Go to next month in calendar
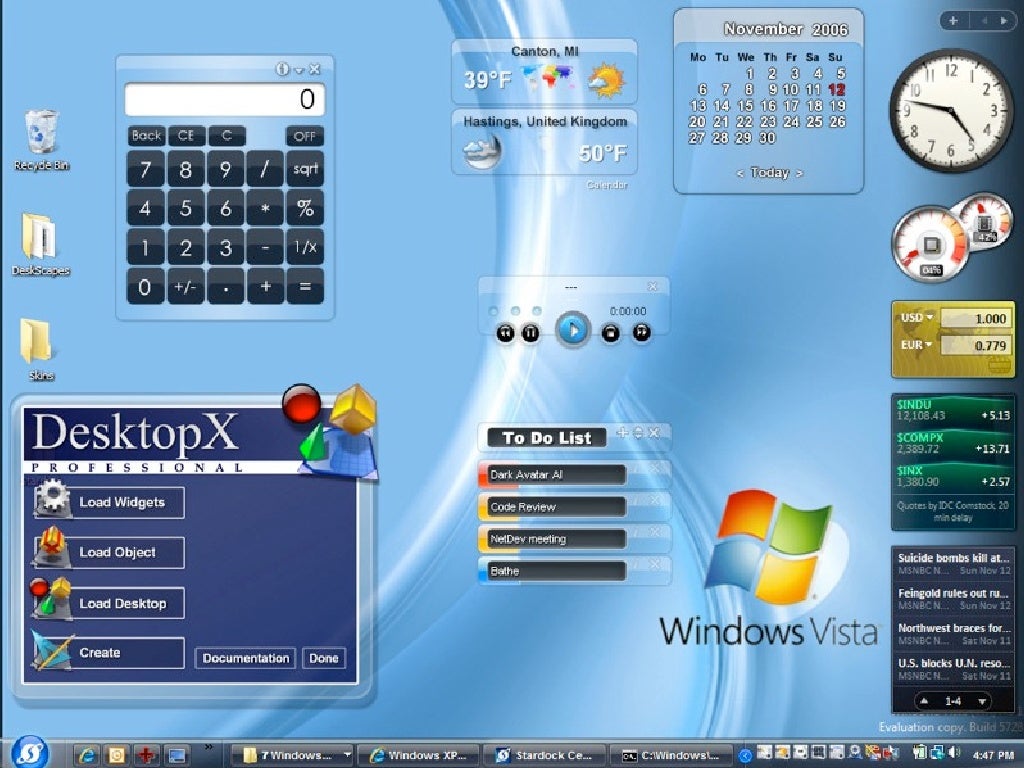This screenshot has width=1024, height=768. (x=799, y=173)
